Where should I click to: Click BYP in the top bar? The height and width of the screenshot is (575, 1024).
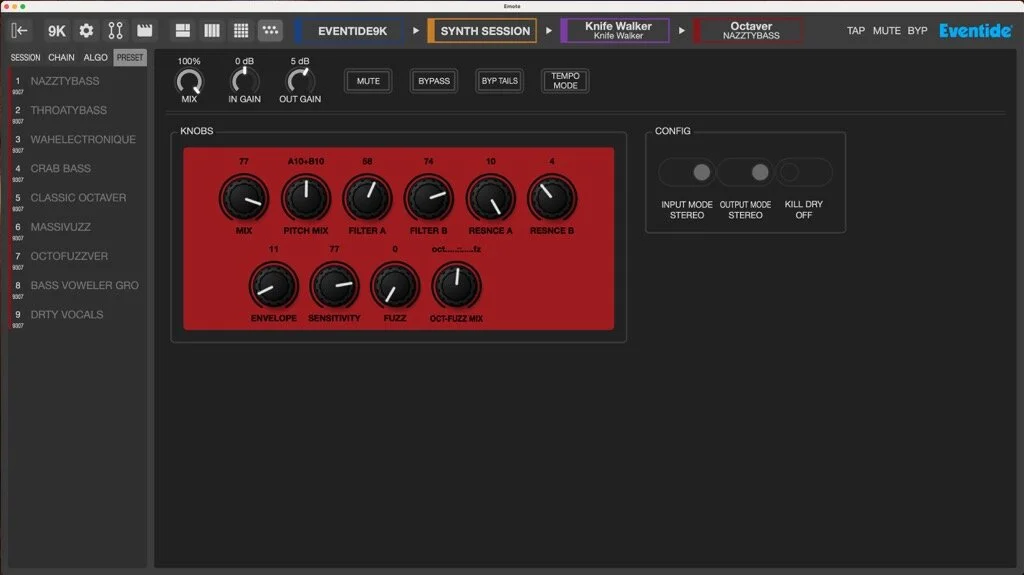917,31
